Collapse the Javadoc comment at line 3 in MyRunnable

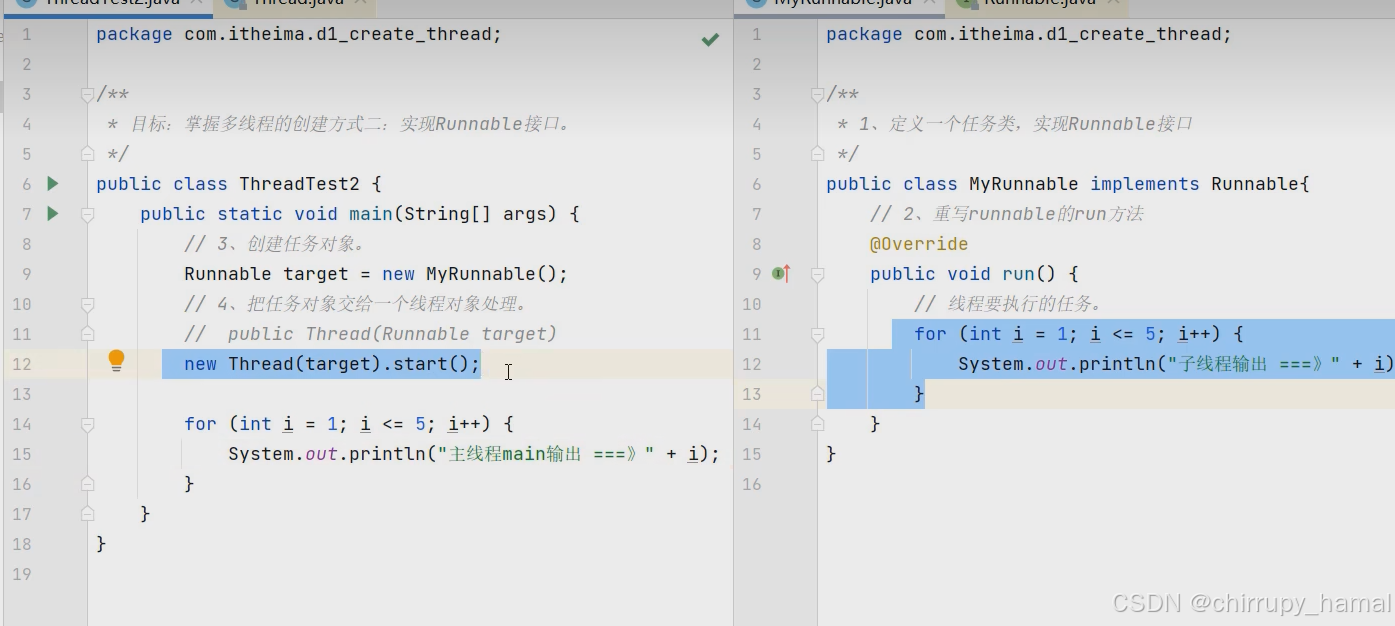817,94
